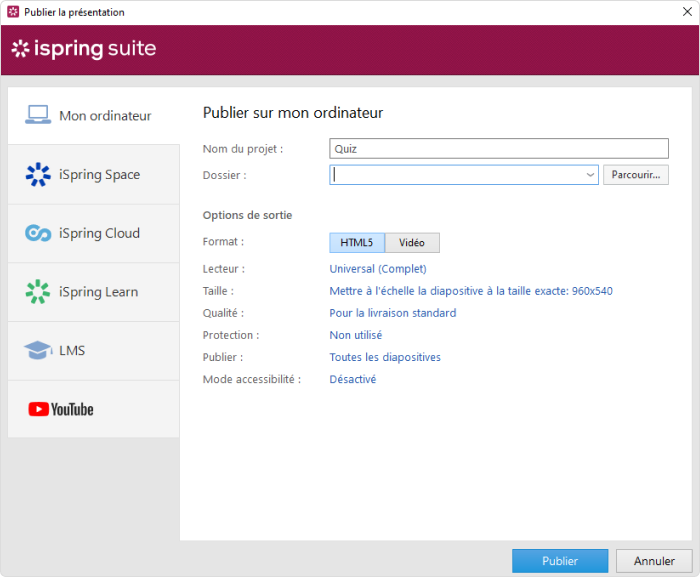Click the Options de sortie heading
This screenshot has height=577, width=700.
point(247,215)
